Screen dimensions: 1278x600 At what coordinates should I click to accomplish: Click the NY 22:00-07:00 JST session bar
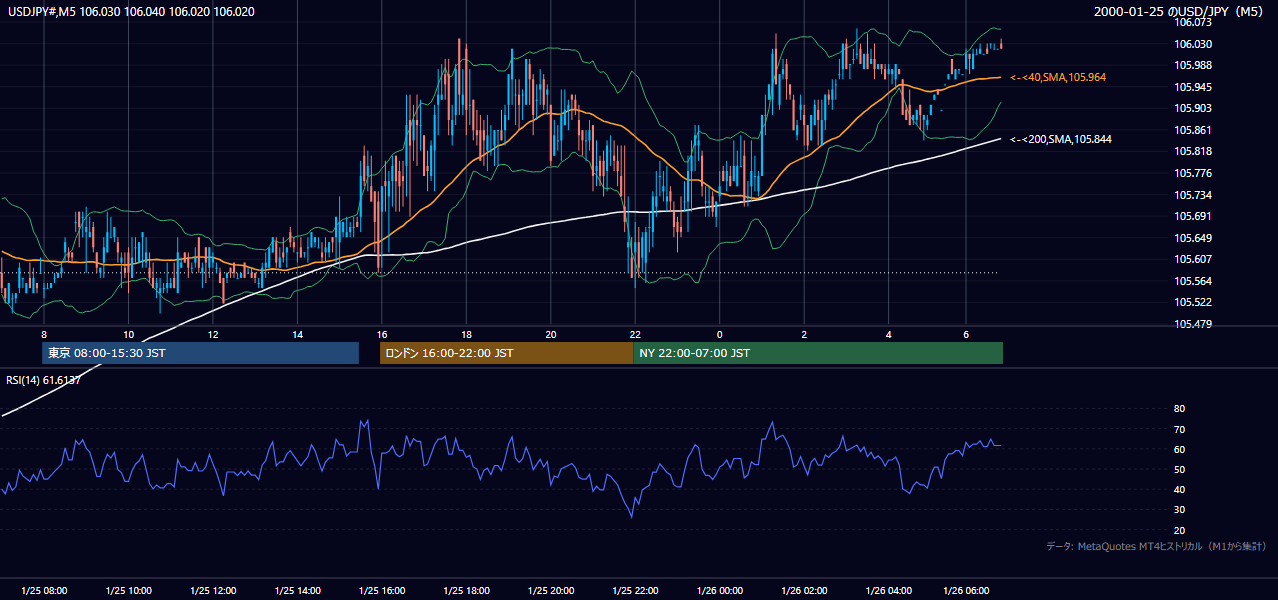[818, 353]
